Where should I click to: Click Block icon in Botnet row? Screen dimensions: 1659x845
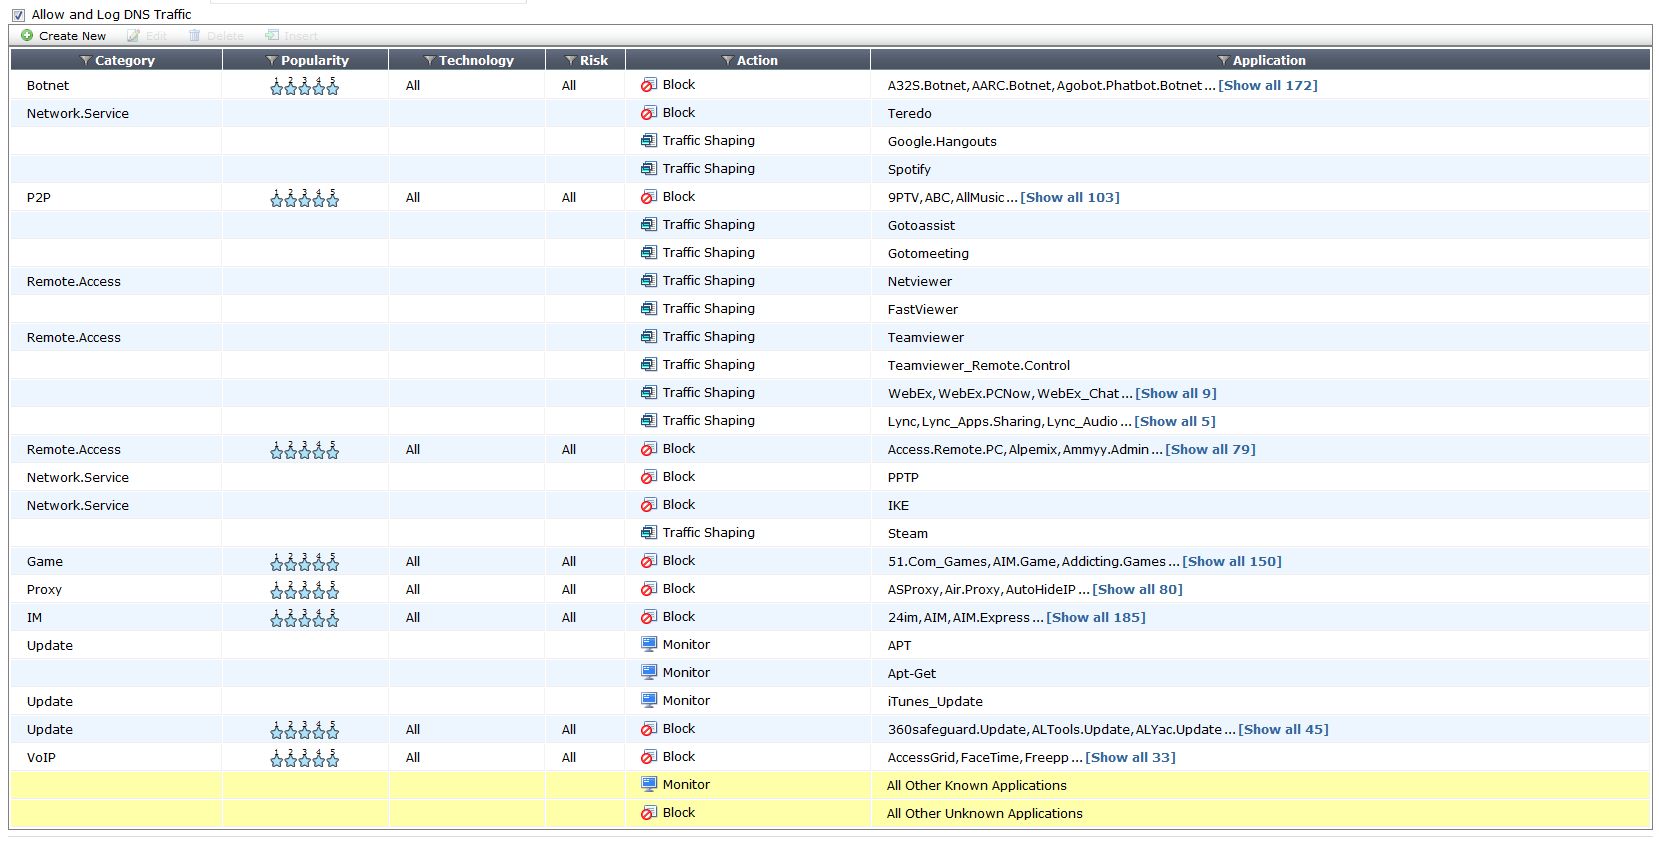[x=649, y=86]
